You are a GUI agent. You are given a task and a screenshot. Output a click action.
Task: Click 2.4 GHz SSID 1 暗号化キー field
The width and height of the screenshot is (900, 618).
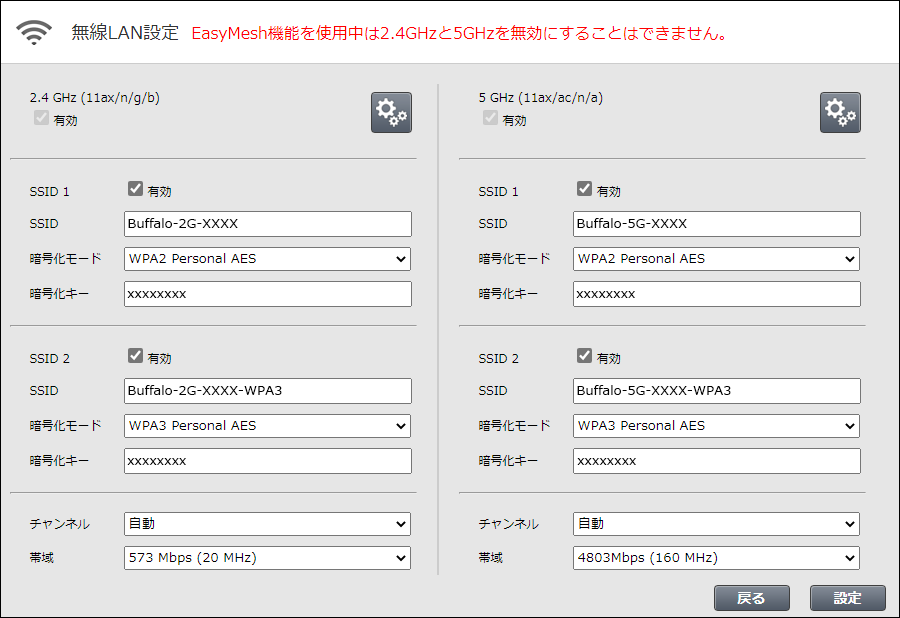pyautogui.click(x=267, y=294)
